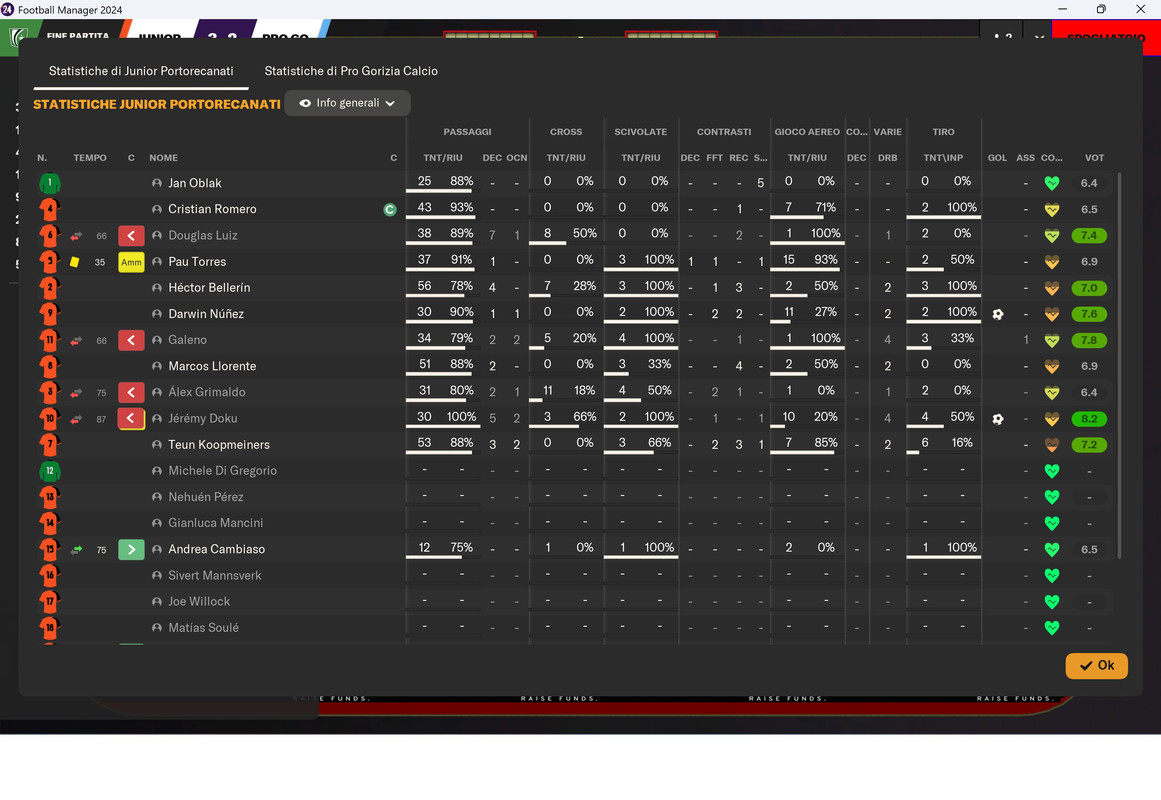Open Cristian Romero player name link
The width and height of the screenshot is (1161, 800).
tap(213, 210)
